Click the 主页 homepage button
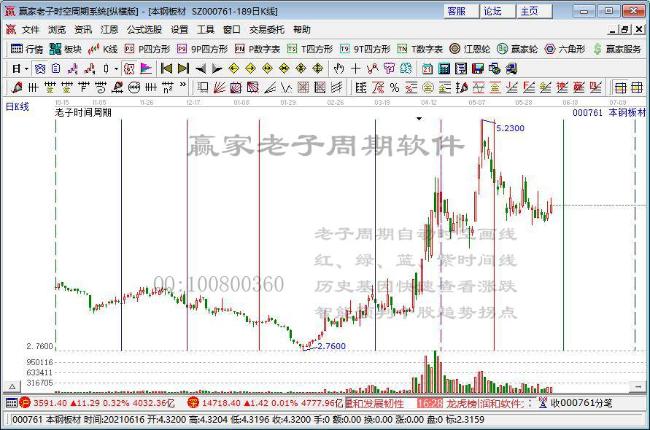650x430 pixels. tap(534, 11)
